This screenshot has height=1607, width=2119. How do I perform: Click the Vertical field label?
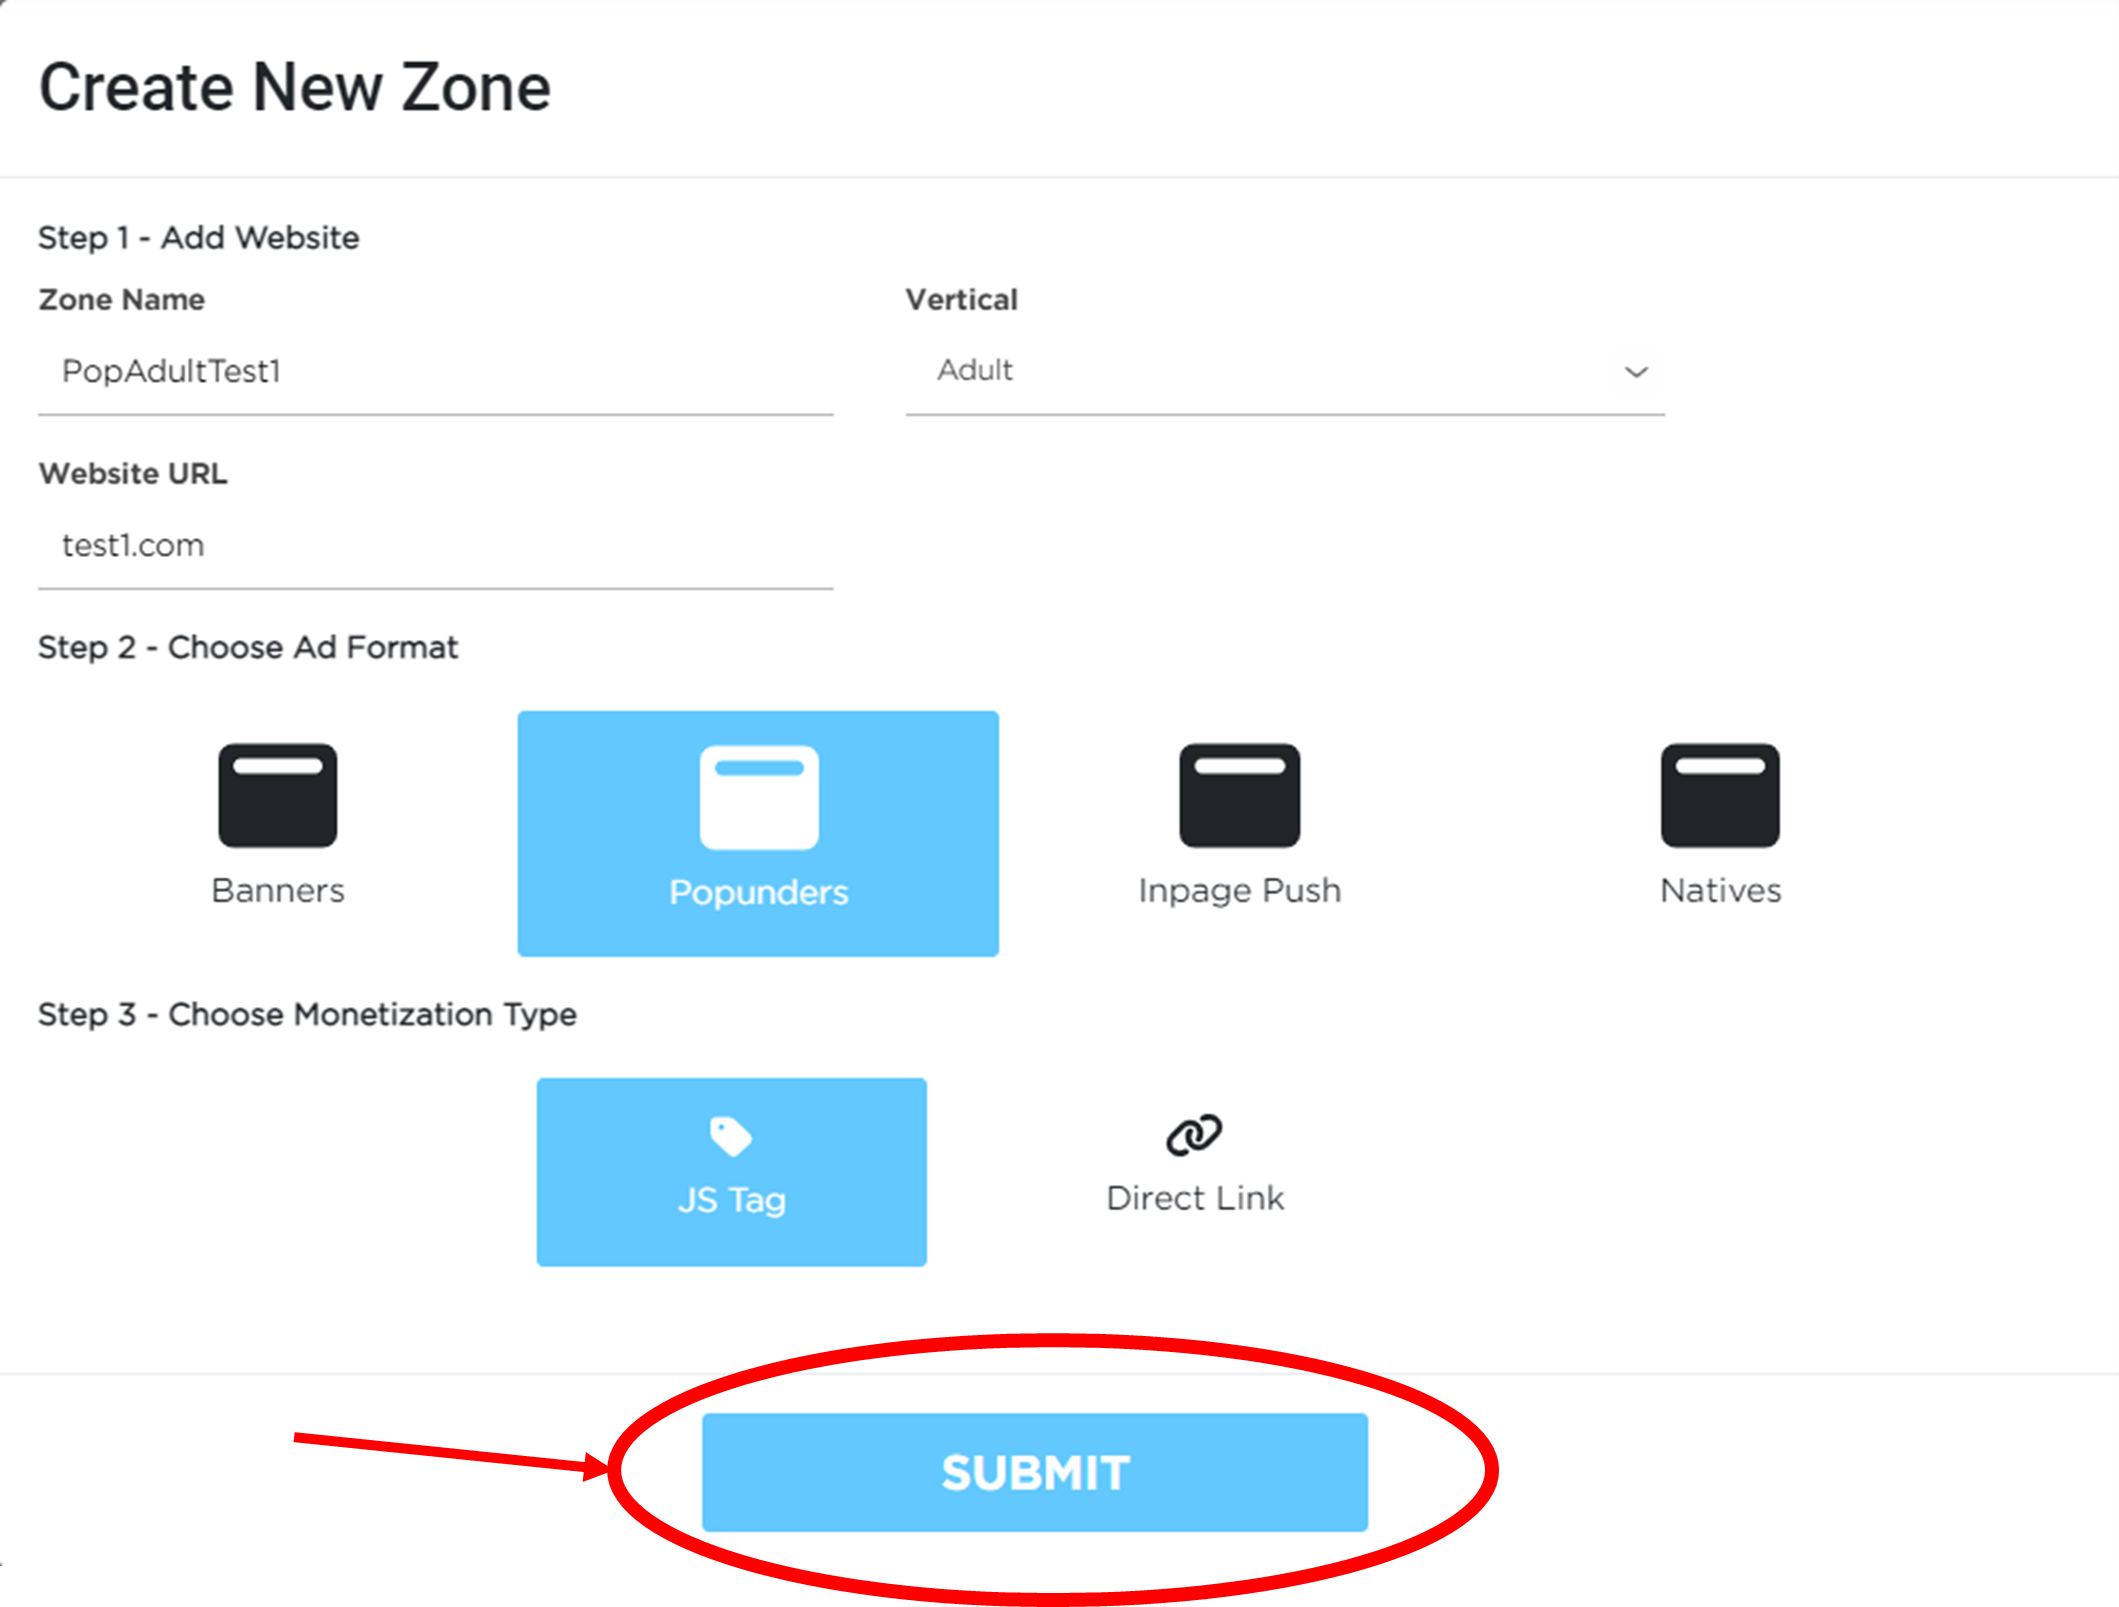(962, 300)
